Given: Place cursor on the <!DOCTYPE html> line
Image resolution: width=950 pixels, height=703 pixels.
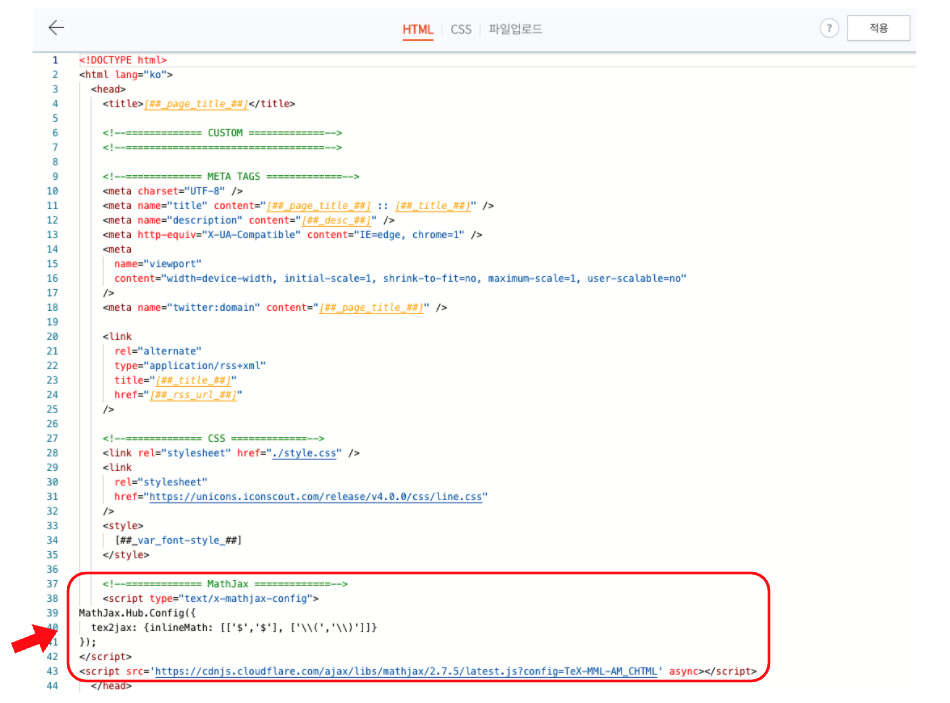Looking at the screenshot, I should coord(123,60).
